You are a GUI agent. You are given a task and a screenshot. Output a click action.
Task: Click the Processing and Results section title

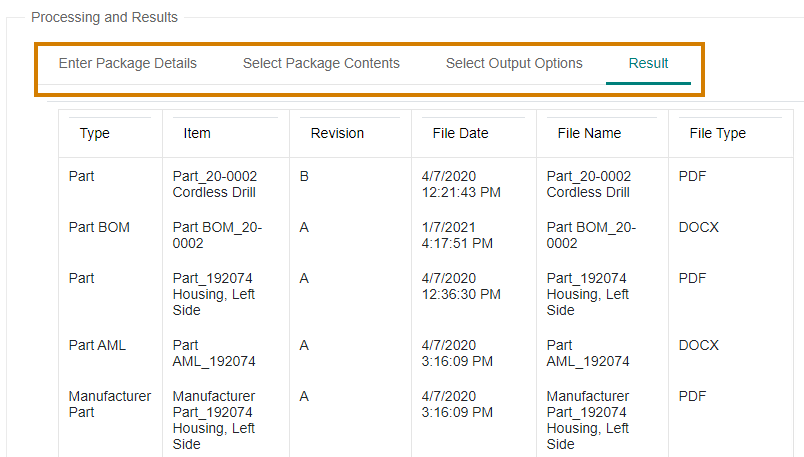point(104,17)
